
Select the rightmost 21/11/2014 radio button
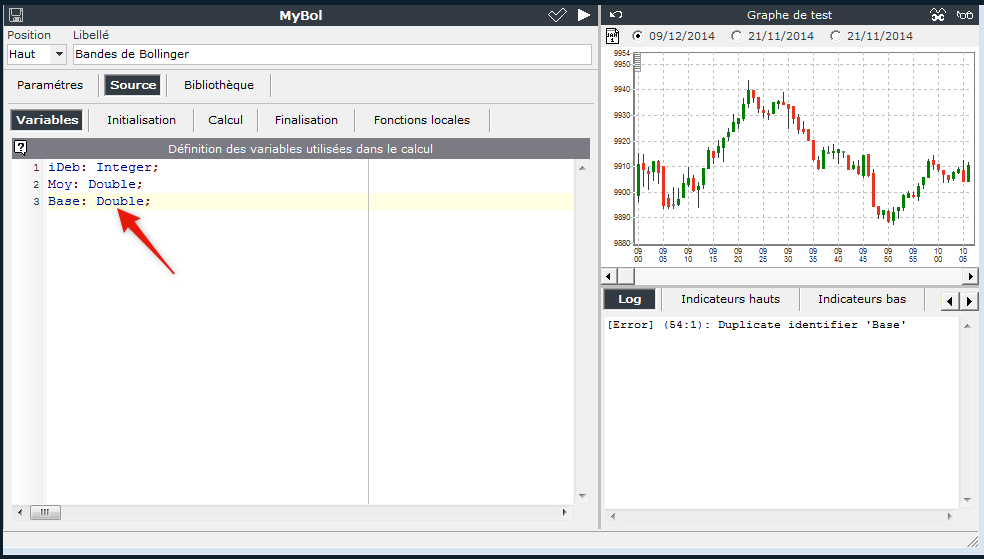pos(835,36)
